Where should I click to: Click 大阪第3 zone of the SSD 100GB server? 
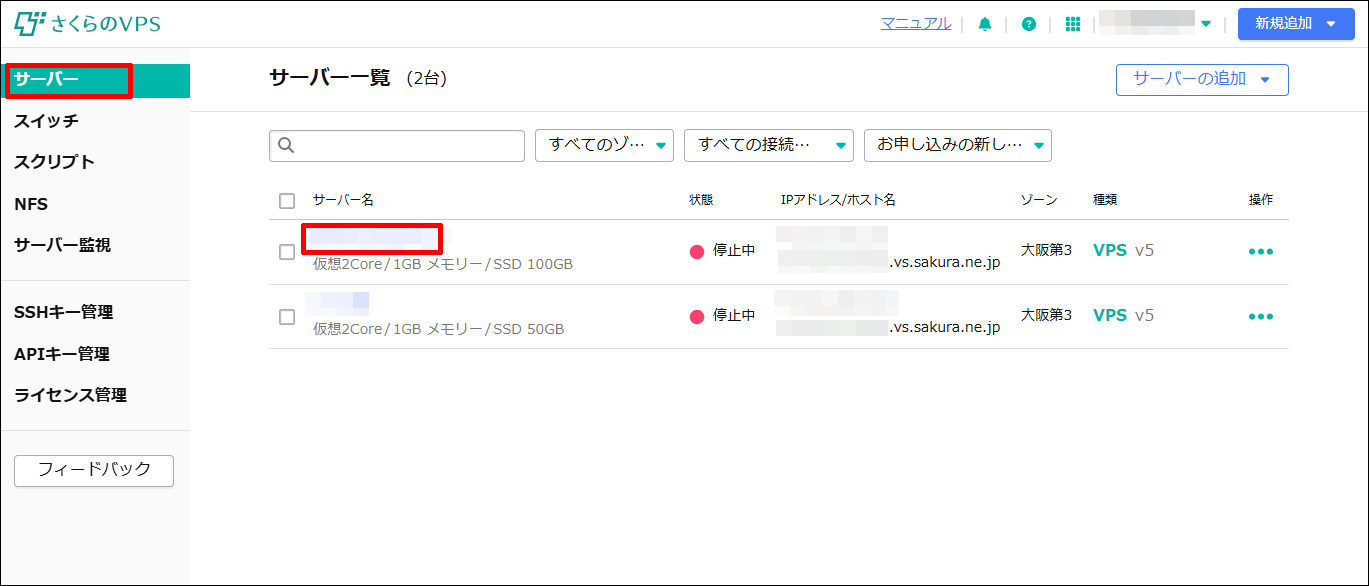pos(1046,250)
